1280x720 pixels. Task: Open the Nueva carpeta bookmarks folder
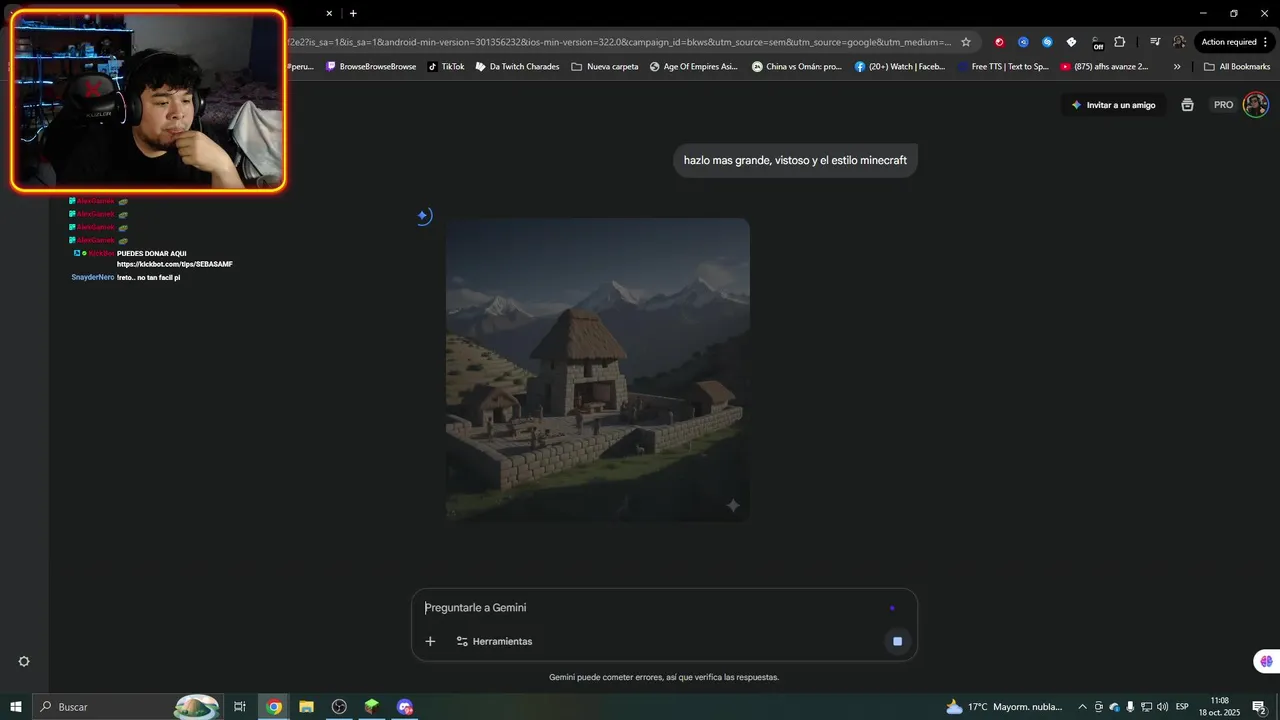pyautogui.click(x=604, y=67)
